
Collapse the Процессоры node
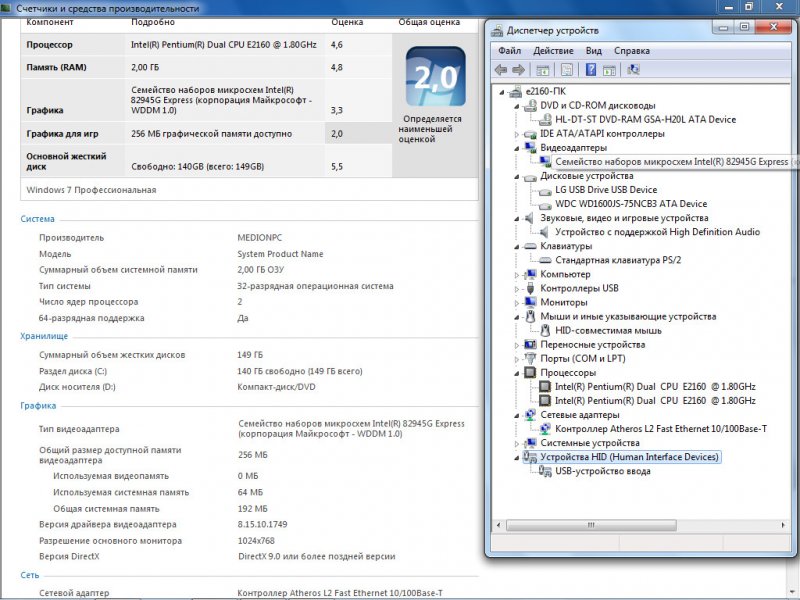[517, 372]
